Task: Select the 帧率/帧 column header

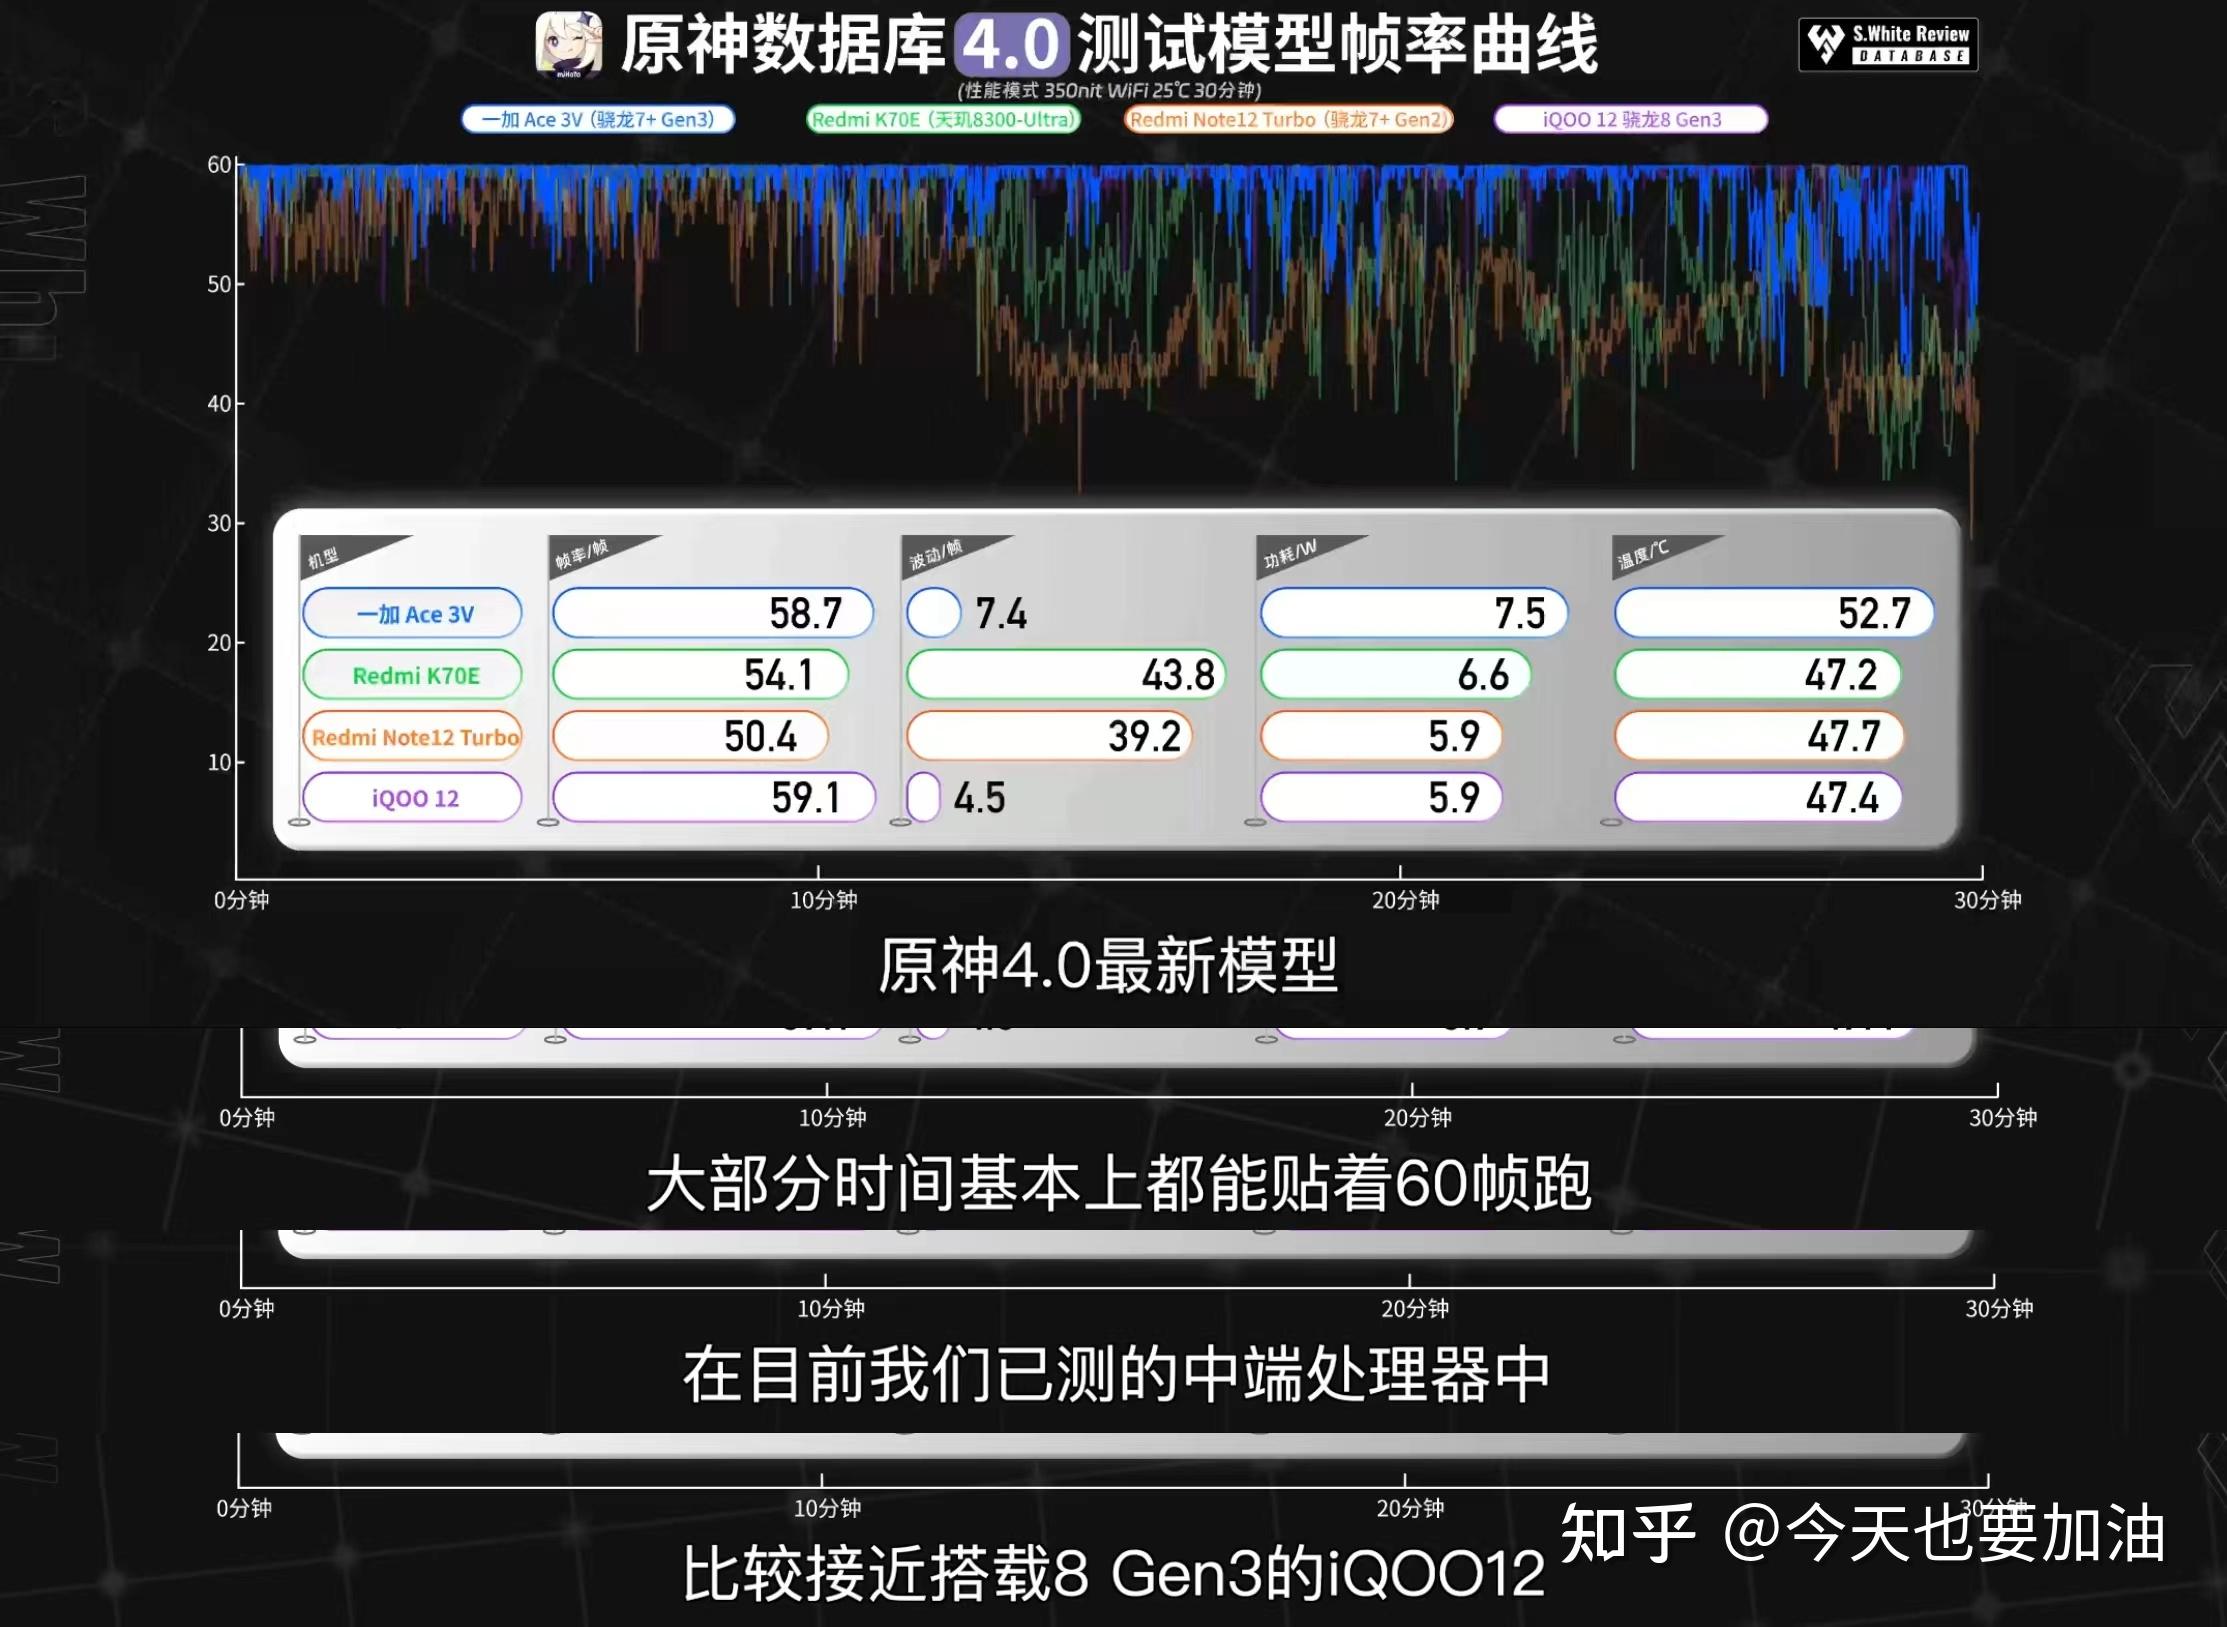Action: point(580,555)
